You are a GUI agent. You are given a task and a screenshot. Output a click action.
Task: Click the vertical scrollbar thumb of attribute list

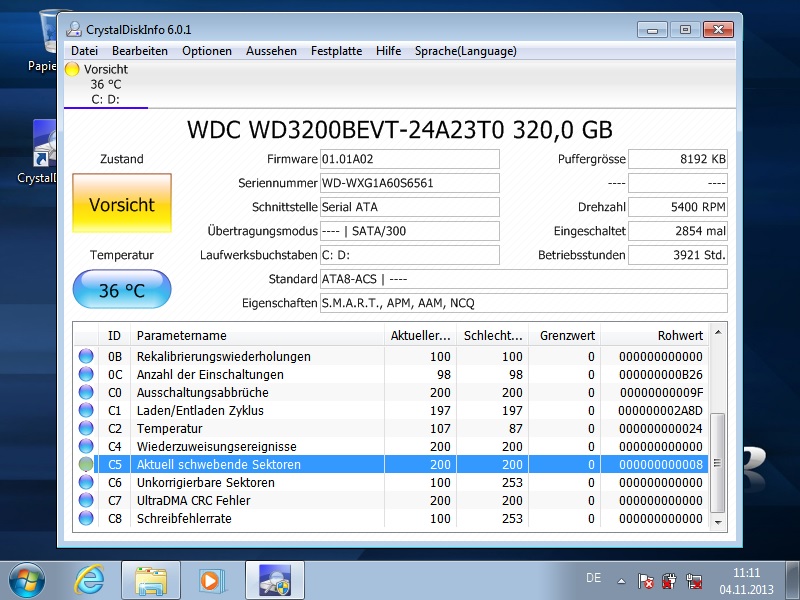[718, 463]
